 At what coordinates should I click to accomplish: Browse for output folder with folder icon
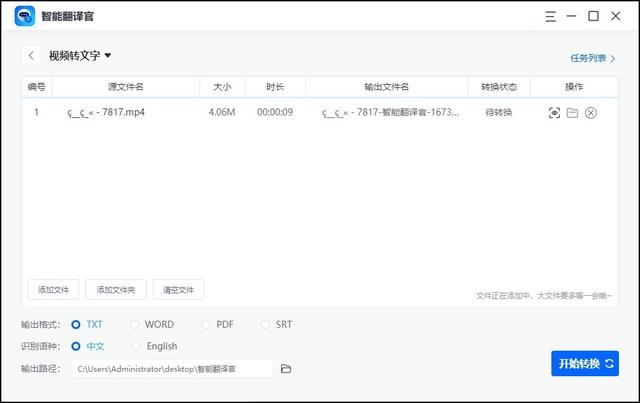(x=286, y=369)
